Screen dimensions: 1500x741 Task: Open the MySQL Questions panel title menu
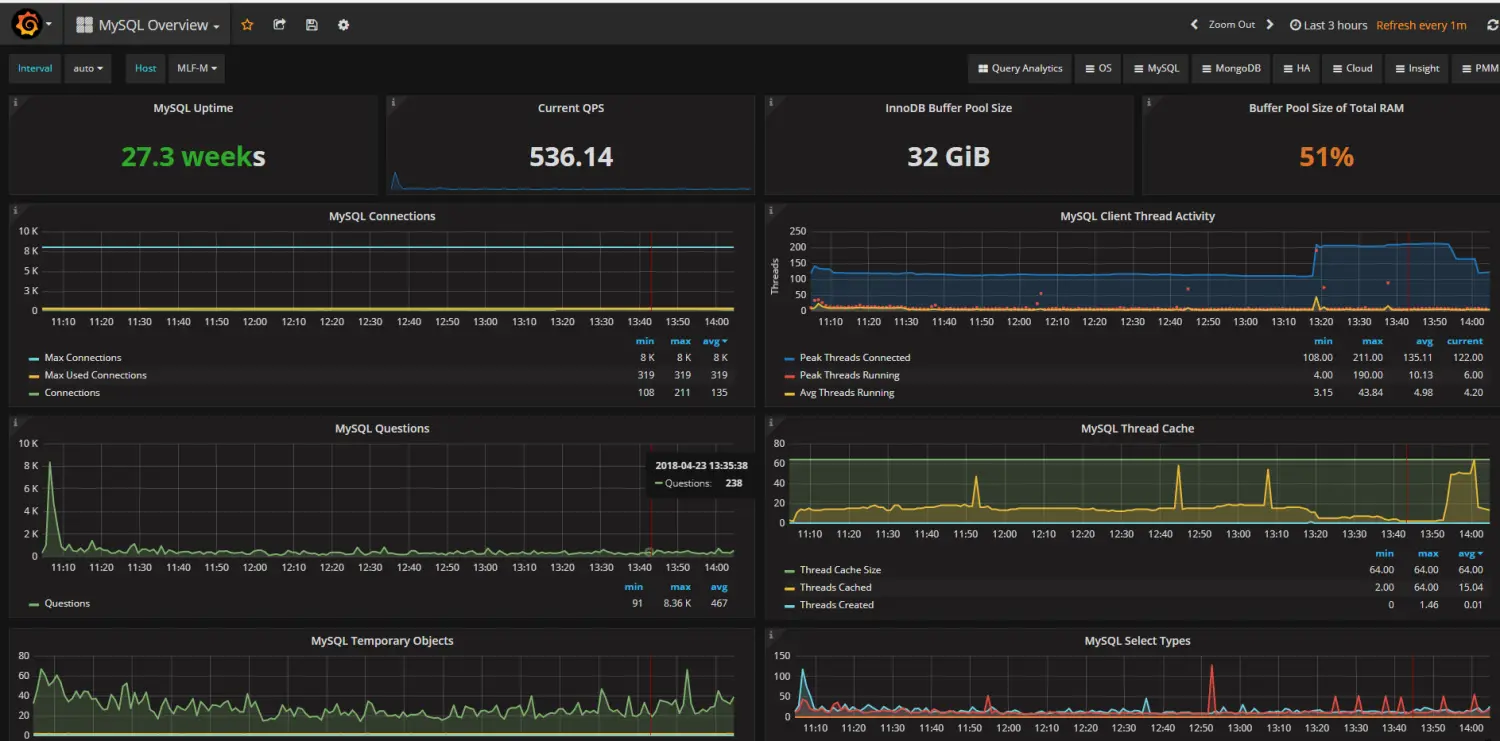point(382,428)
